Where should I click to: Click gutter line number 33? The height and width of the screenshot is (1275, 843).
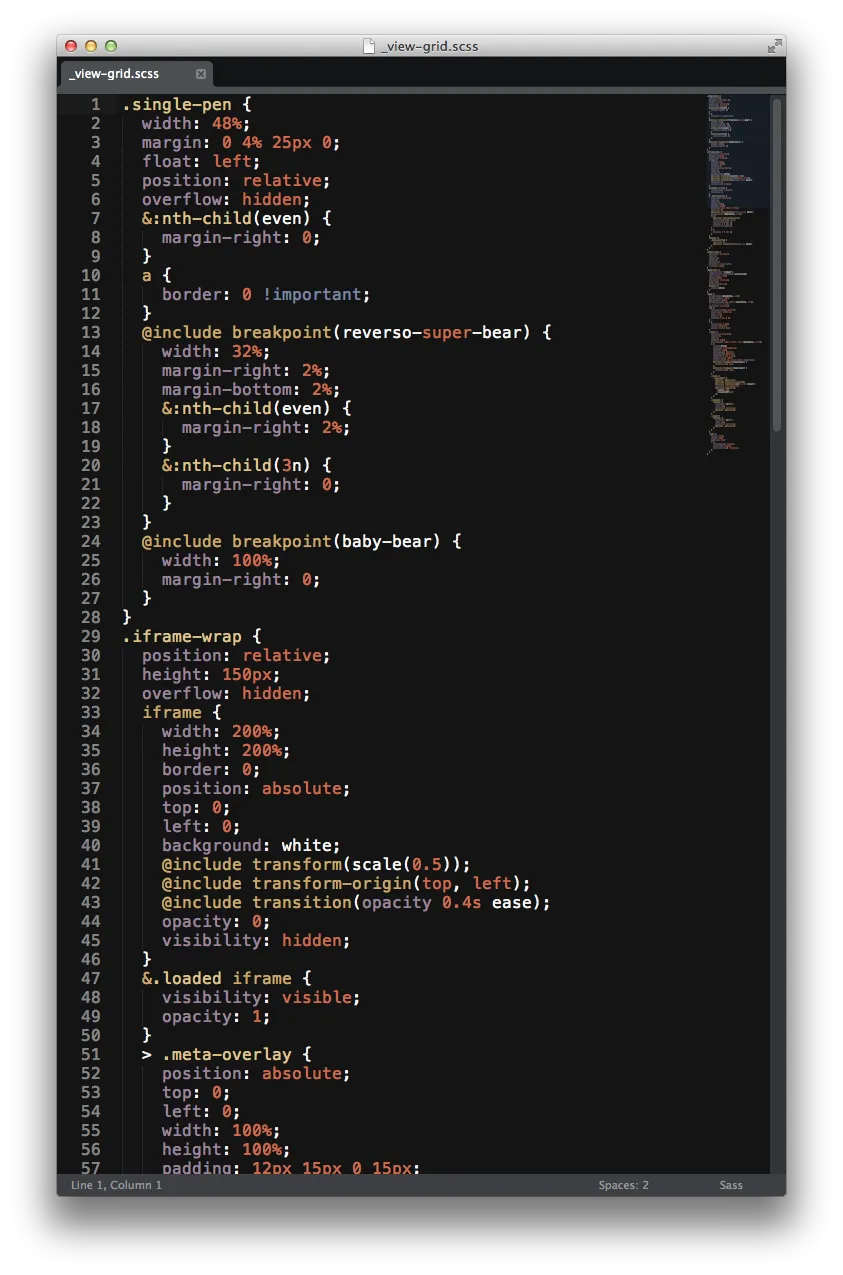pos(91,712)
